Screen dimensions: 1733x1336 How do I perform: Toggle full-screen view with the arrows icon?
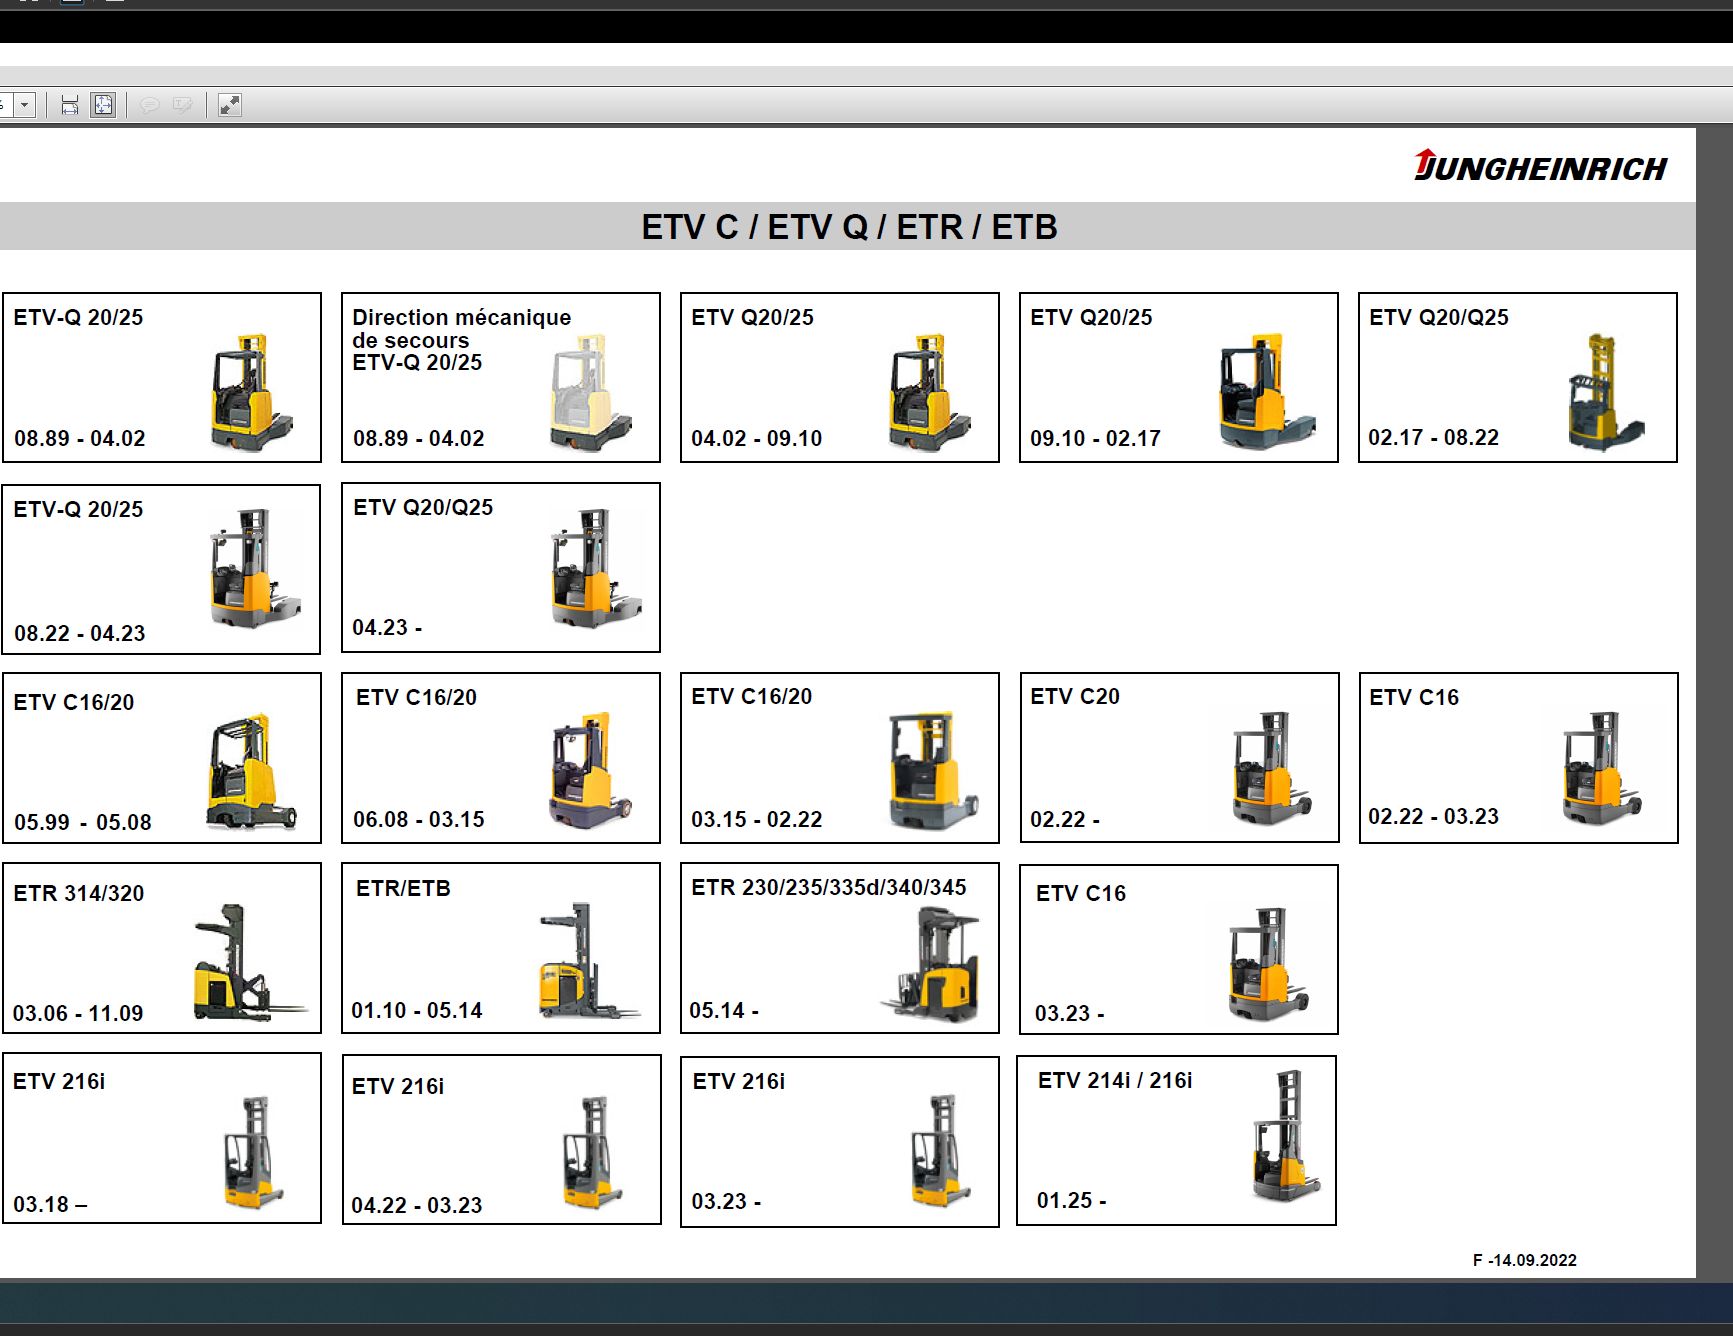pos(229,104)
